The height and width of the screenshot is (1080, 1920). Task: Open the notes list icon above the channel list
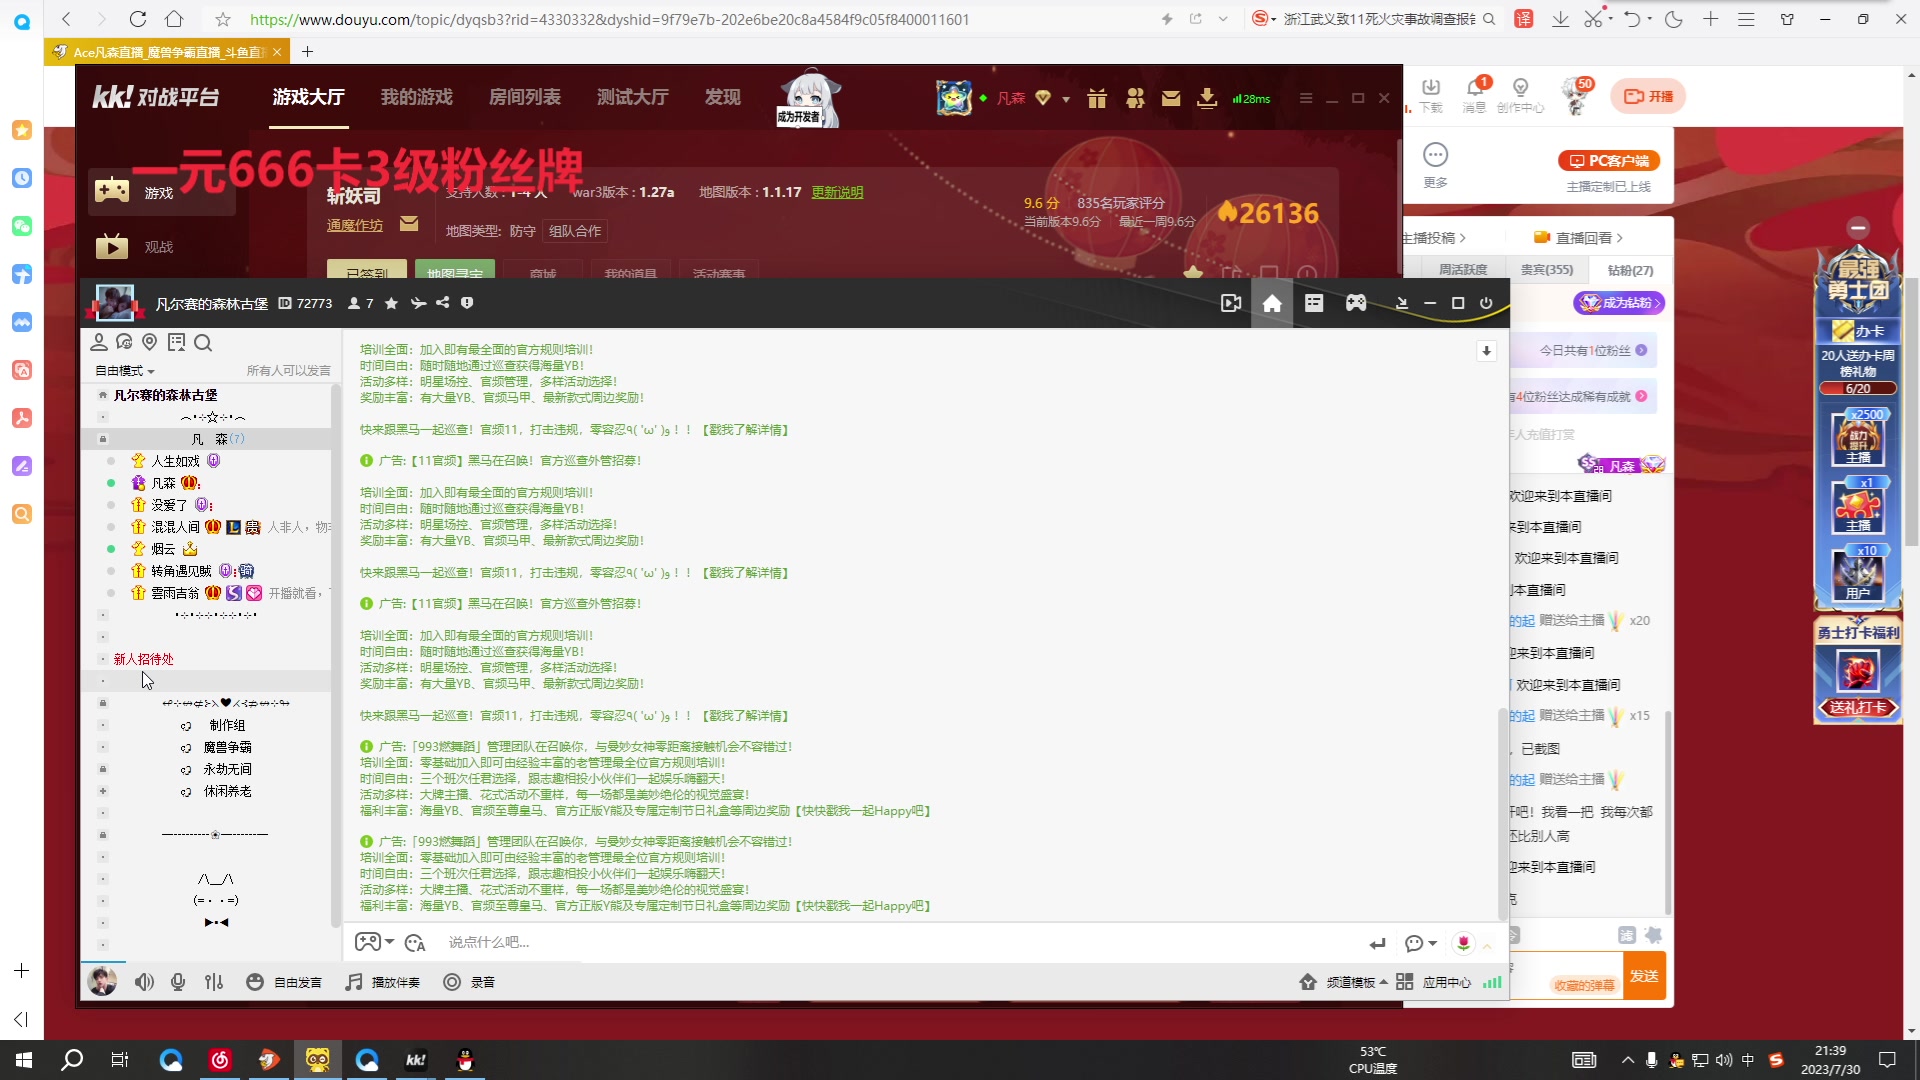(x=177, y=343)
